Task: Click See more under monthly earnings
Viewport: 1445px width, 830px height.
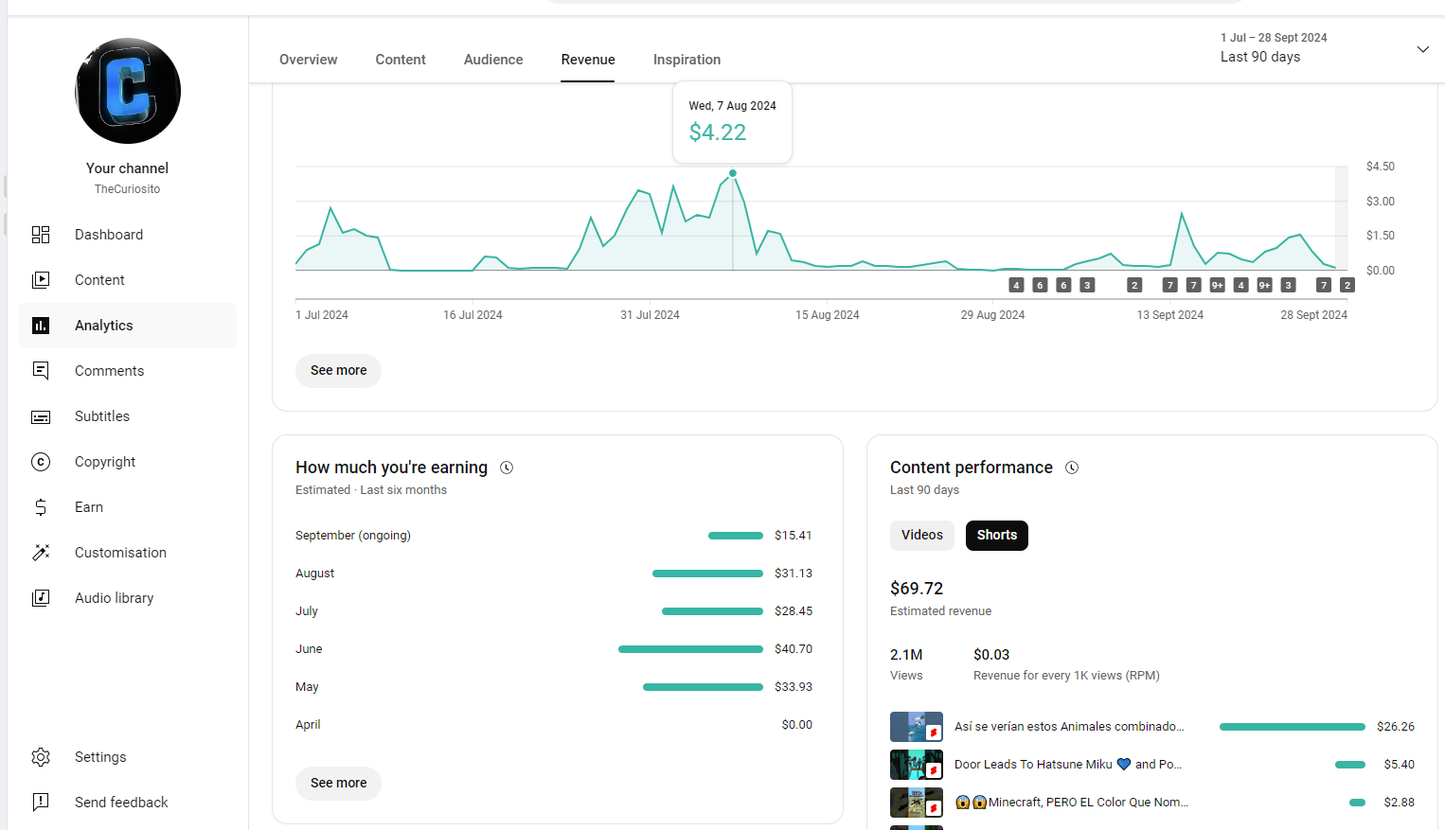Action: pos(338,783)
